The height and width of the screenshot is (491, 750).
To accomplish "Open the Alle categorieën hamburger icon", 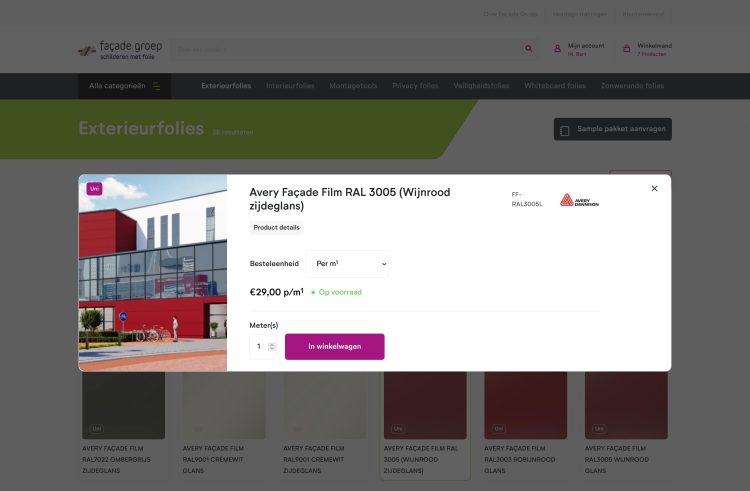I will pos(156,86).
